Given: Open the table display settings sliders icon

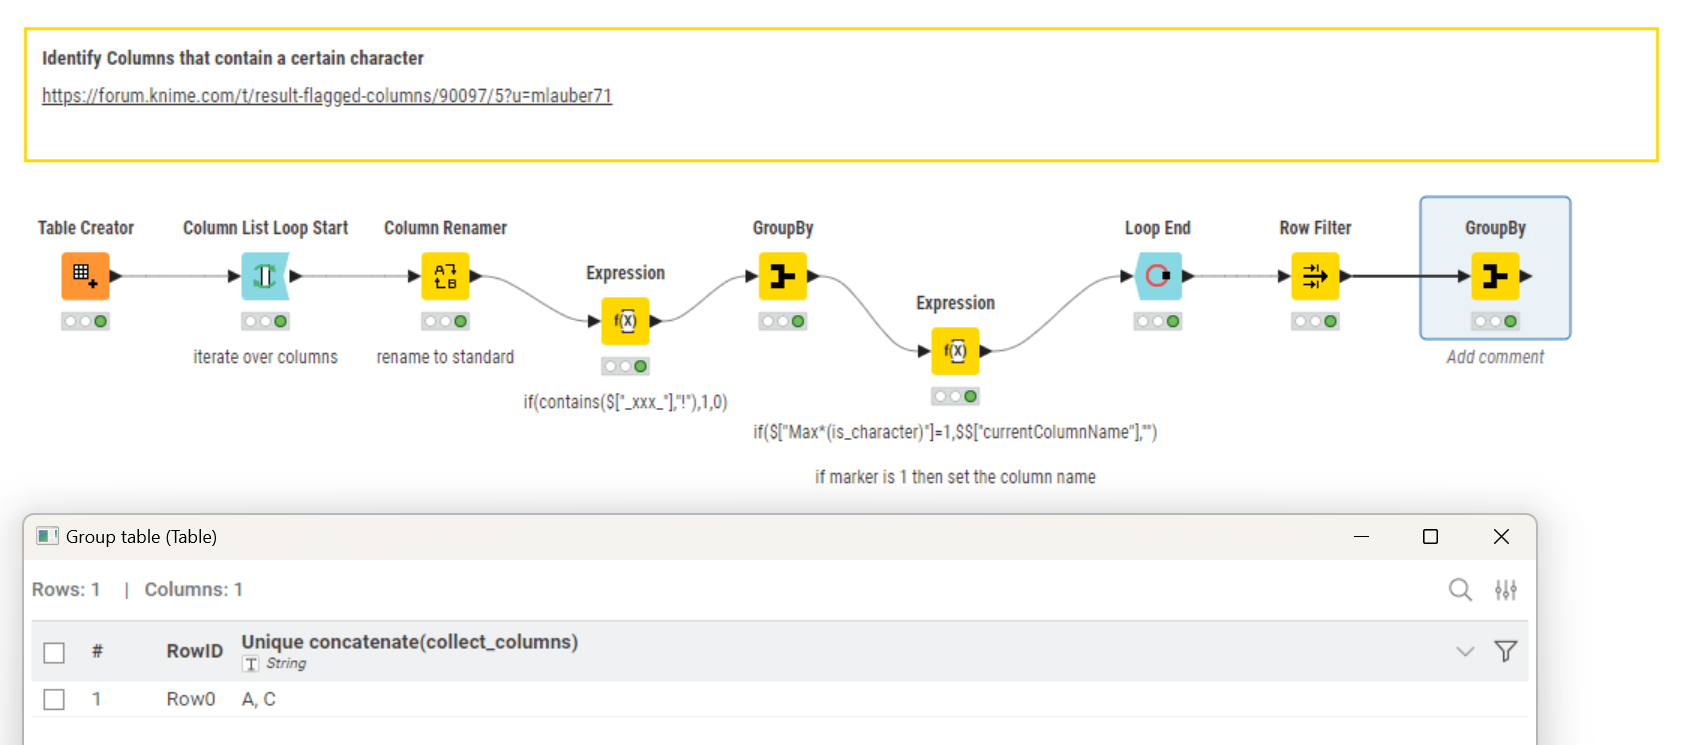Looking at the screenshot, I should point(1505,590).
